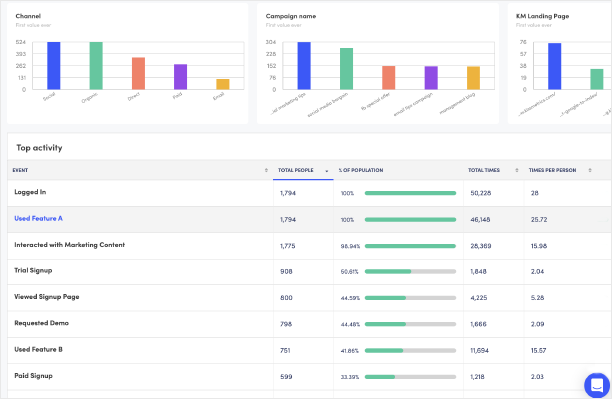Open the Used Feature A event link
The height and width of the screenshot is (399, 612).
(38, 219)
